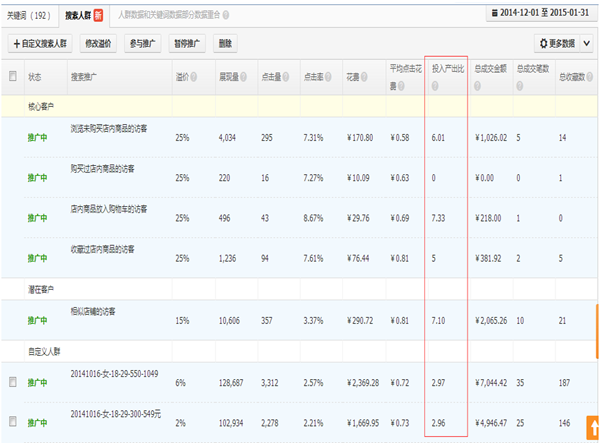
Task: Open the date range picker 2014-12-01 至 2015-01-31
Action: tap(541, 13)
